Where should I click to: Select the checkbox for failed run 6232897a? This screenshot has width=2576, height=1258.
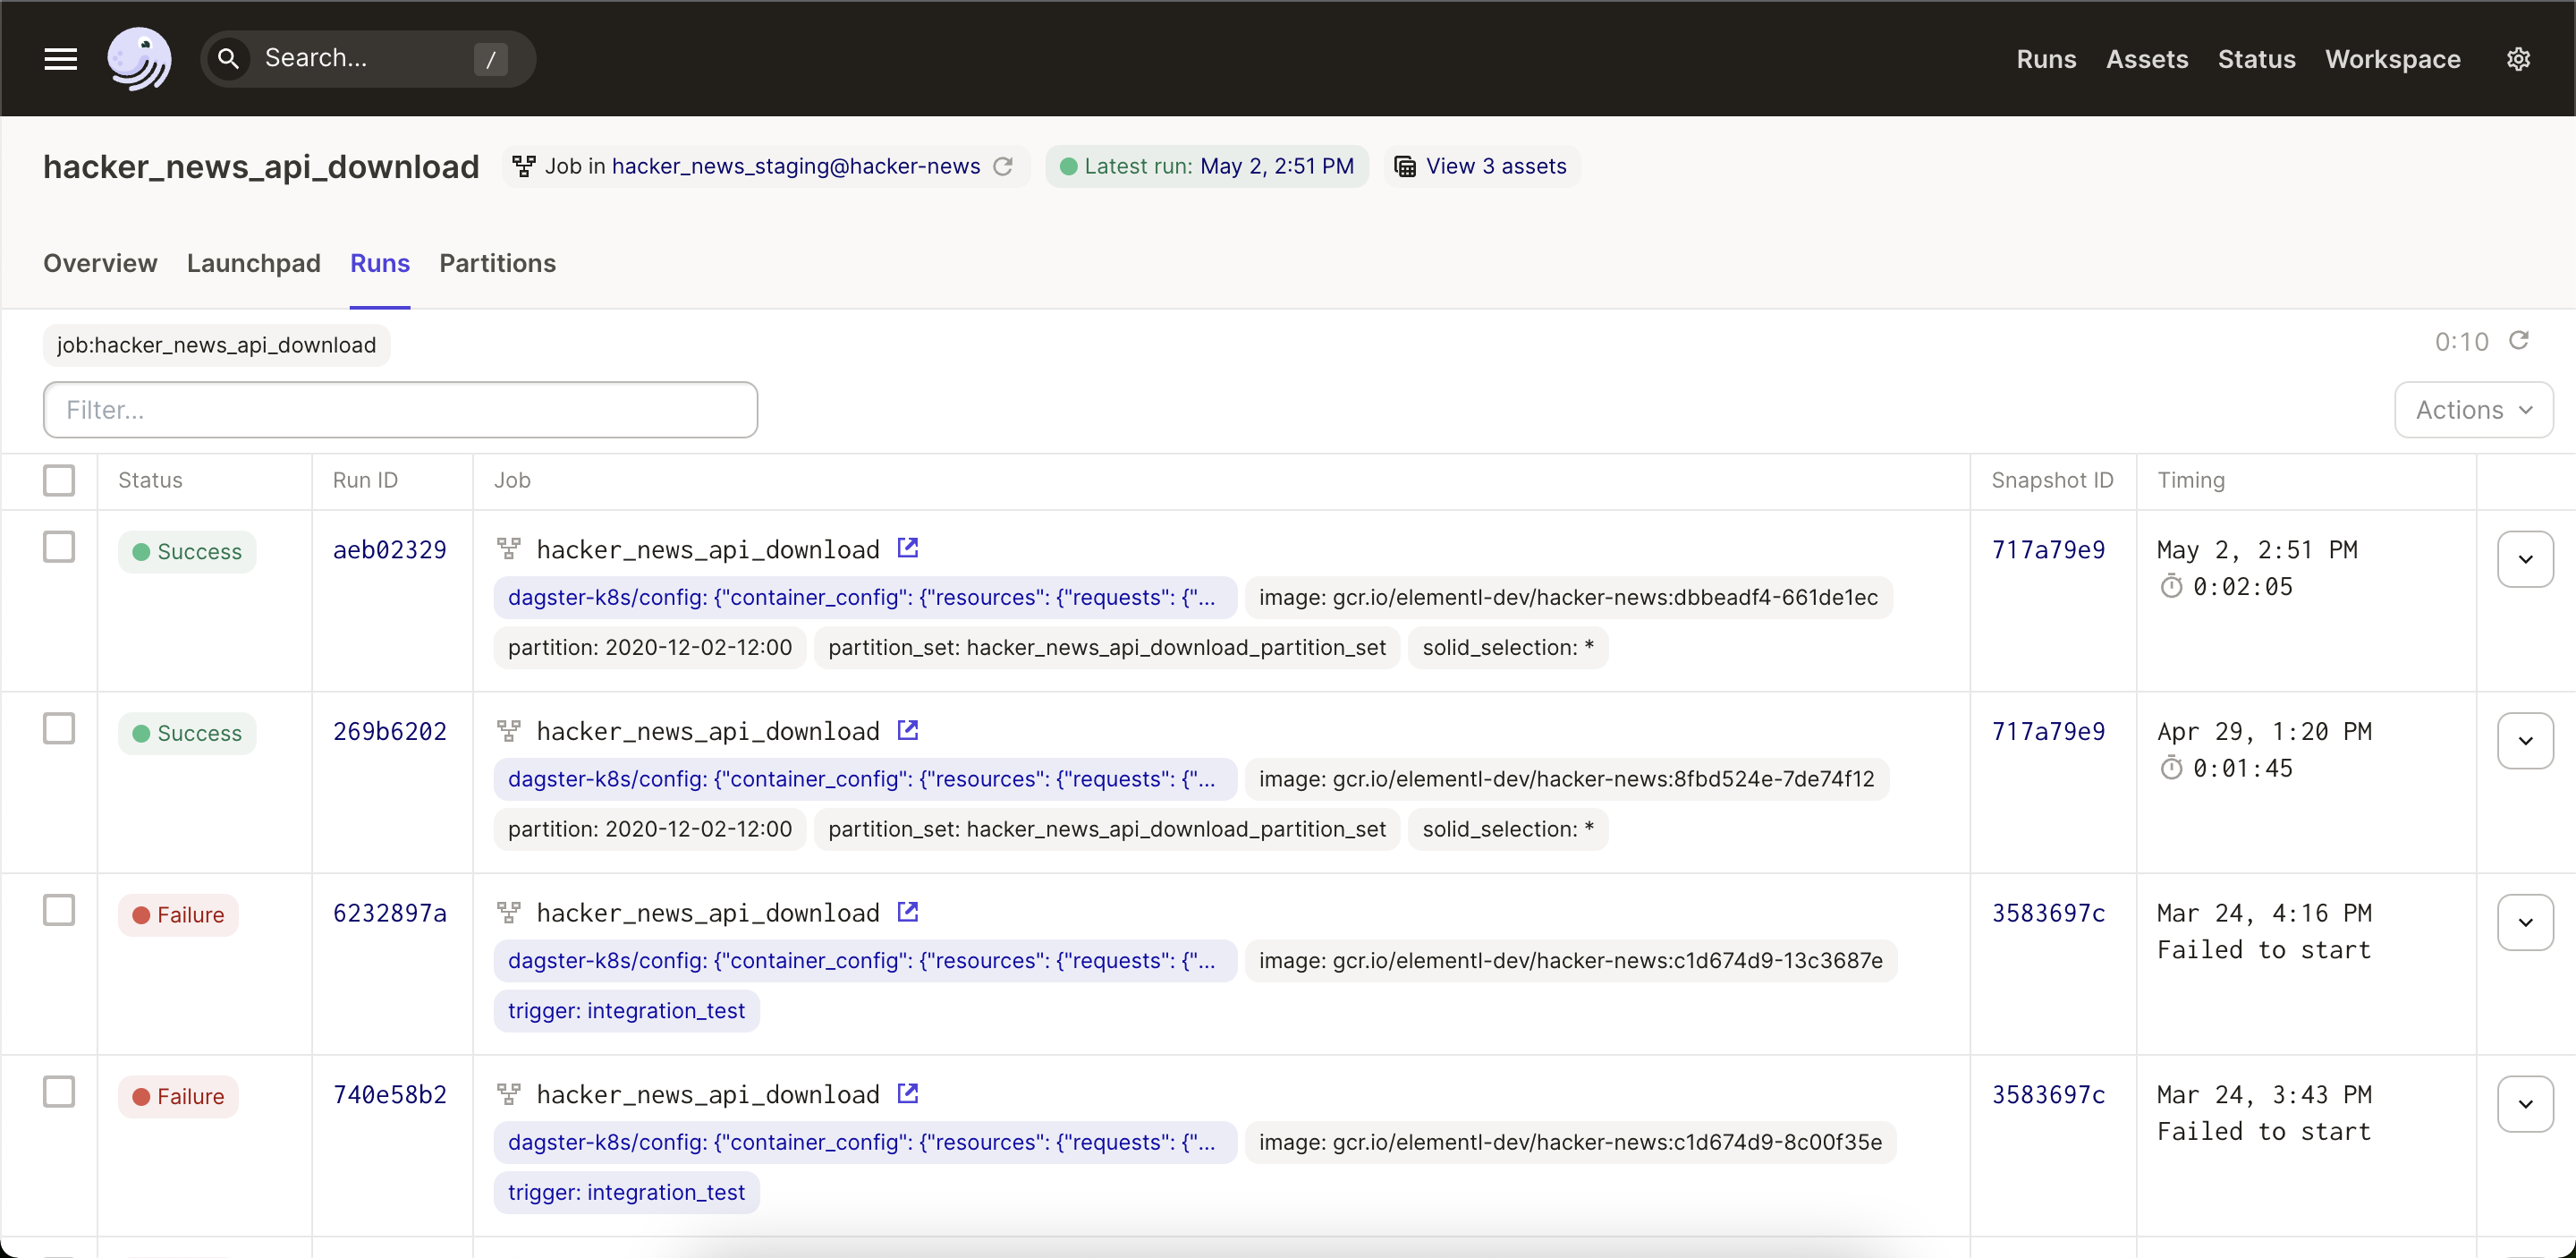(x=59, y=910)
